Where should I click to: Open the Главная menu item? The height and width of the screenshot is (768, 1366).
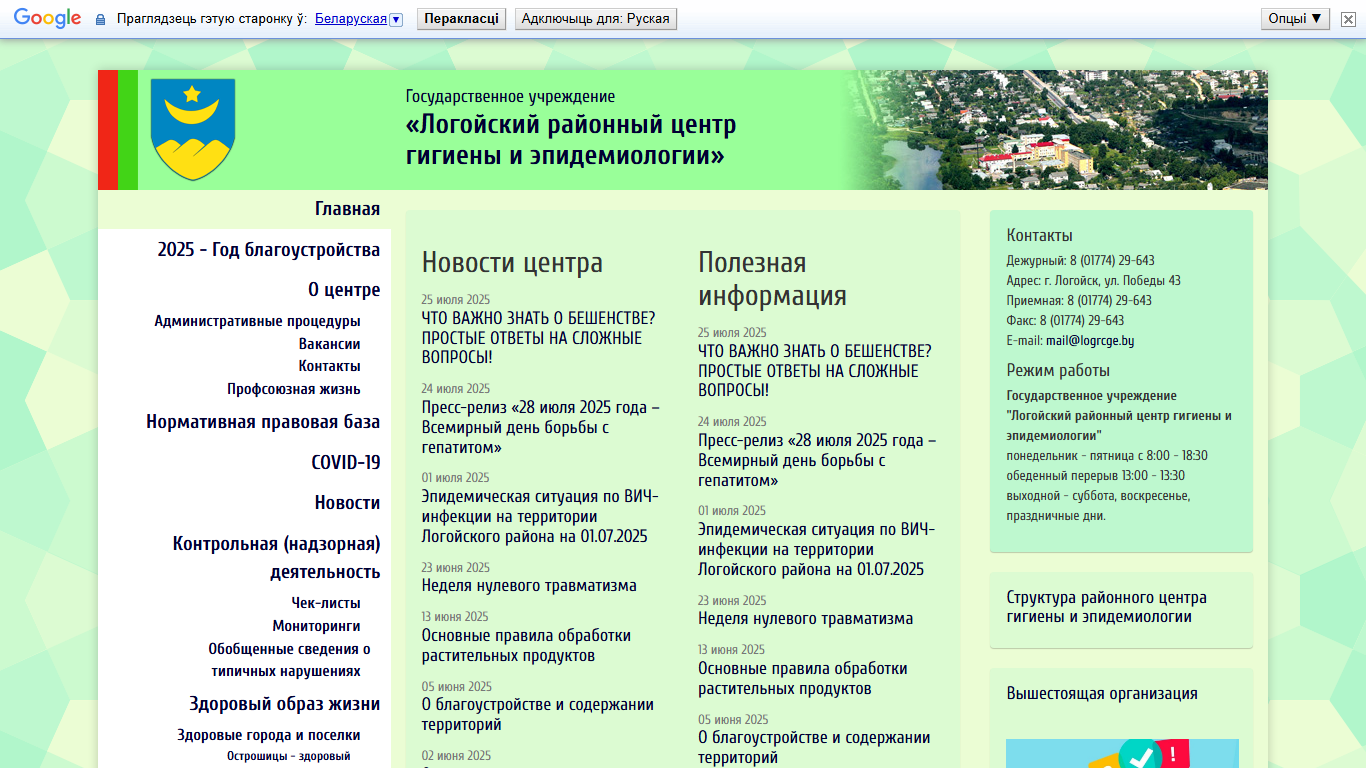[x=348, y=209]
